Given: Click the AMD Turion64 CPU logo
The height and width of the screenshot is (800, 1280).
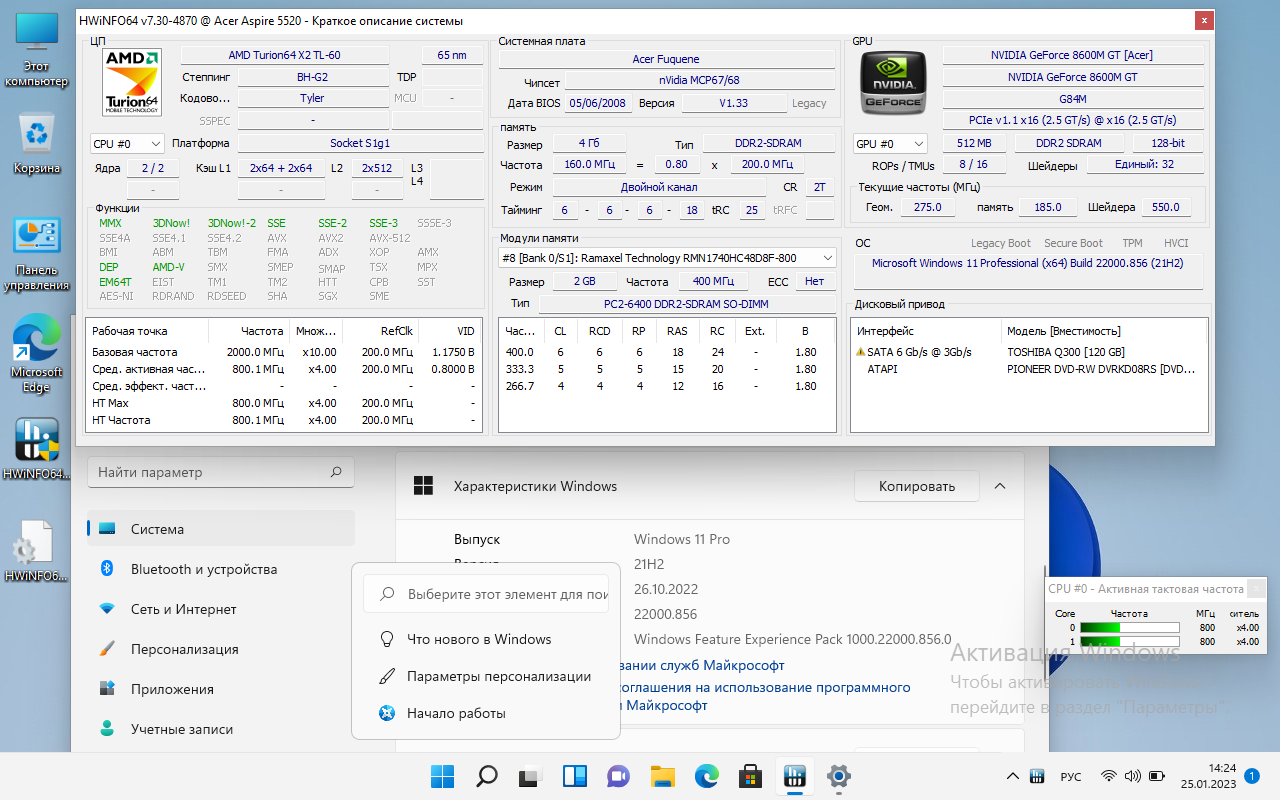Looking at the screenshot, I should point(132,82).
